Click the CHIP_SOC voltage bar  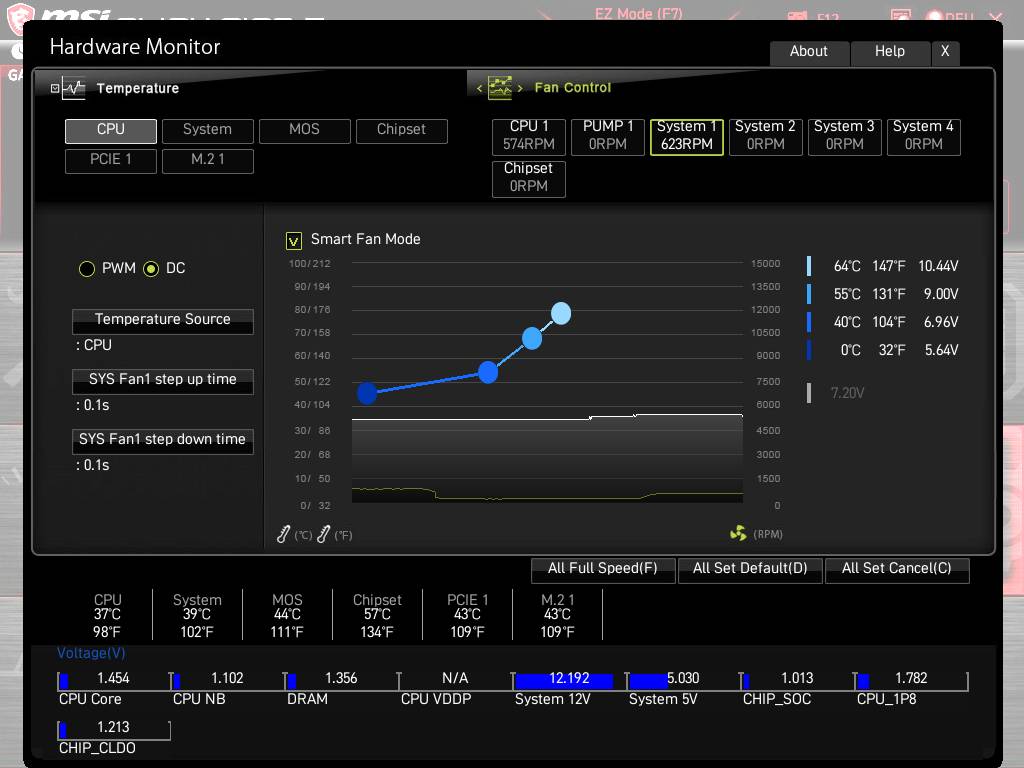tap(797, 680)
